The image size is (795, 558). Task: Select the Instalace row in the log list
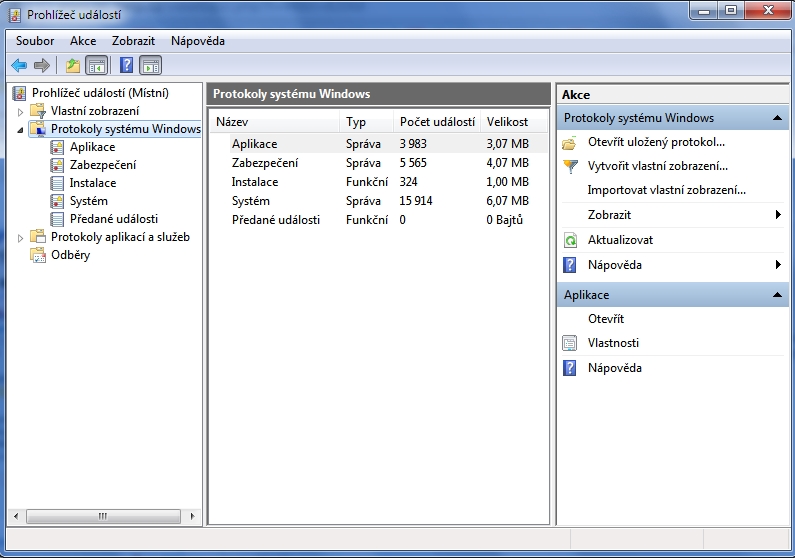point(379,182)
